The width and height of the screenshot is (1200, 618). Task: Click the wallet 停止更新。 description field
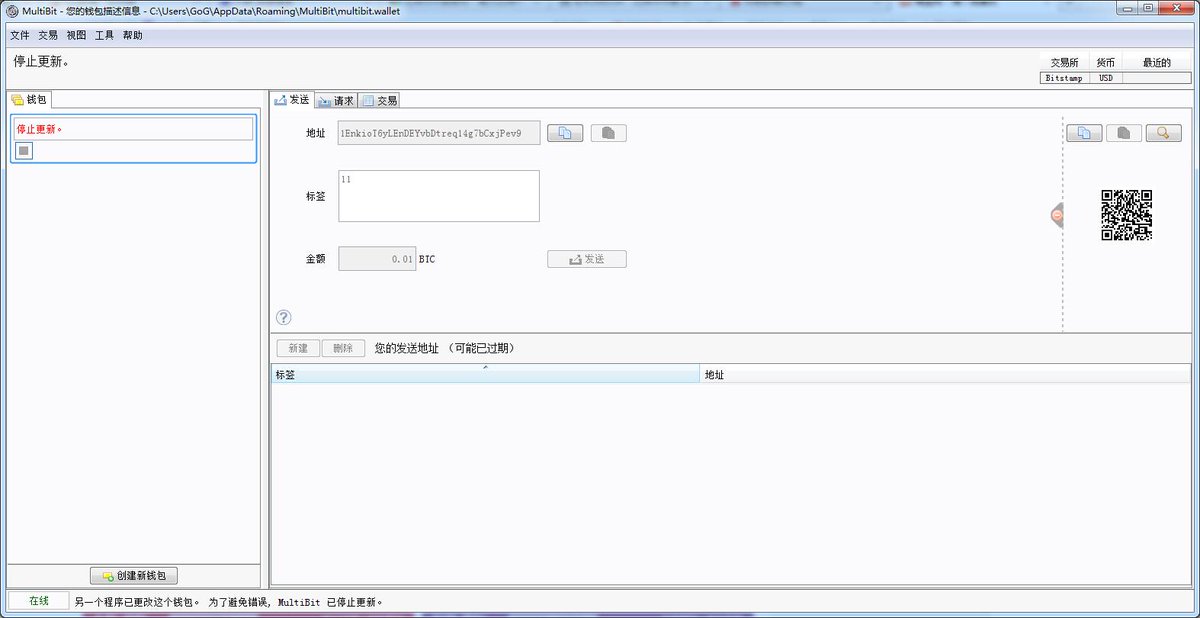click(133, 129)
